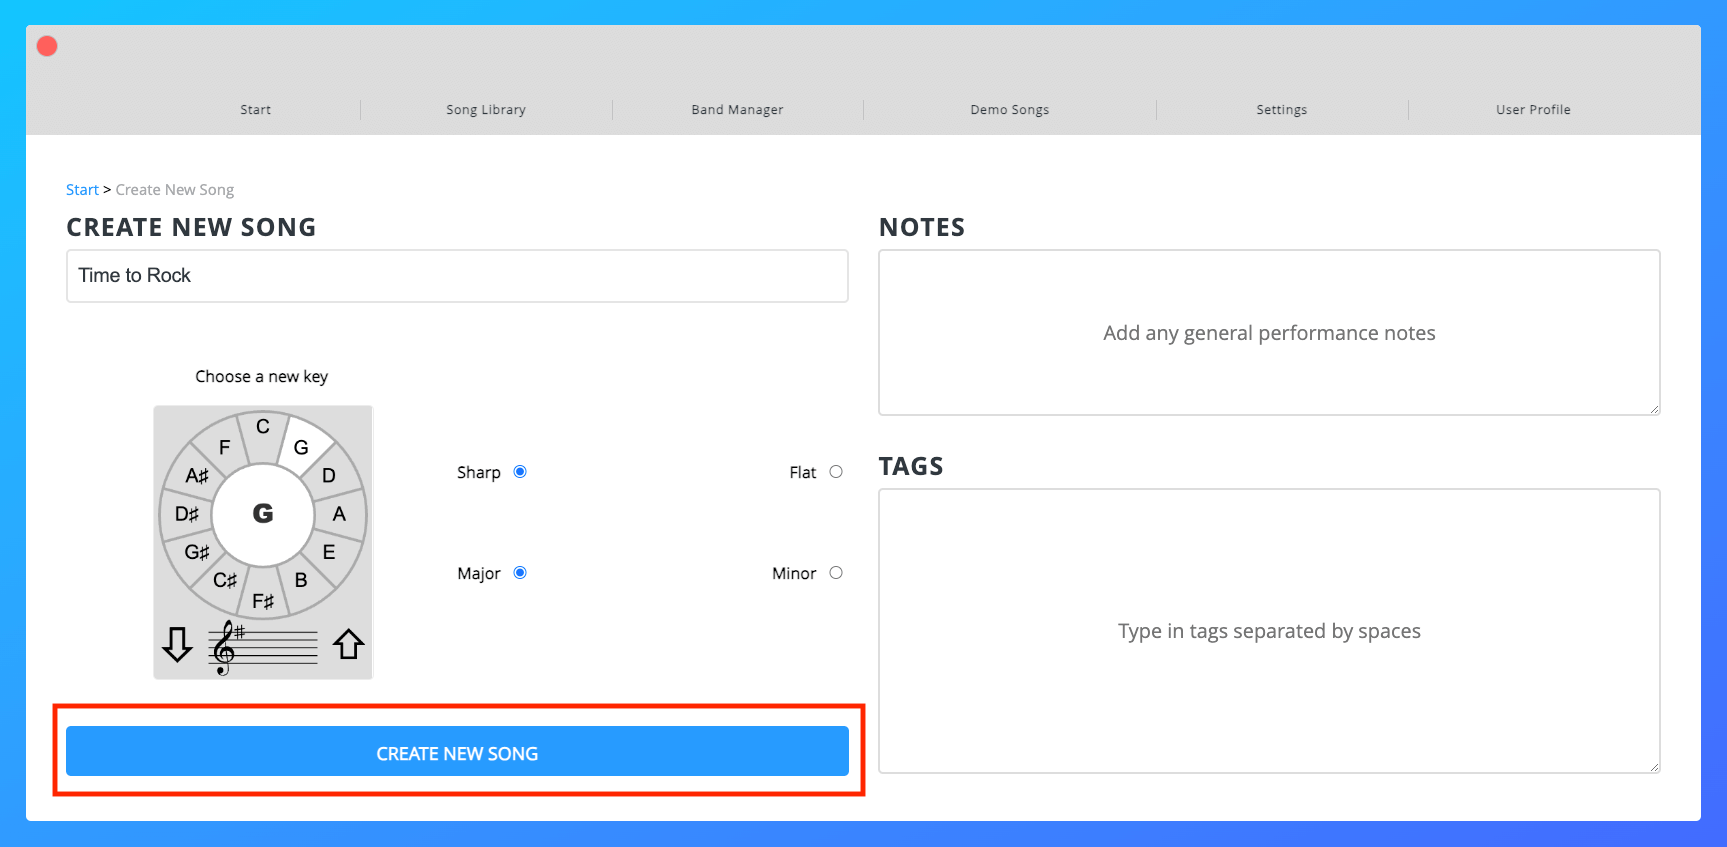The image size is (1727, 847).
Task: Open the Settings tab
Action: [x=1281, y=110]
